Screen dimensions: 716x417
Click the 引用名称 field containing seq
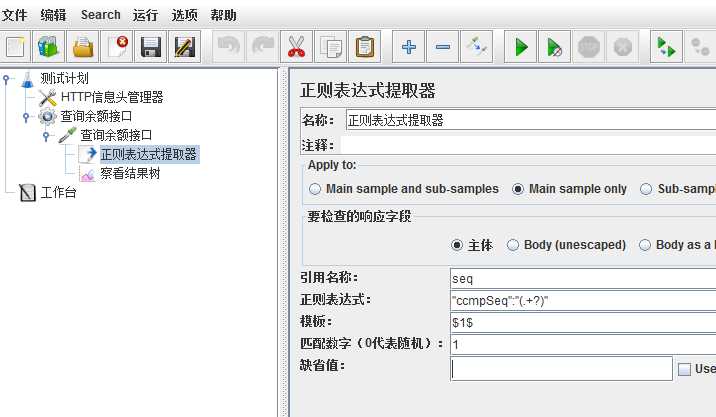coord(583,279)
